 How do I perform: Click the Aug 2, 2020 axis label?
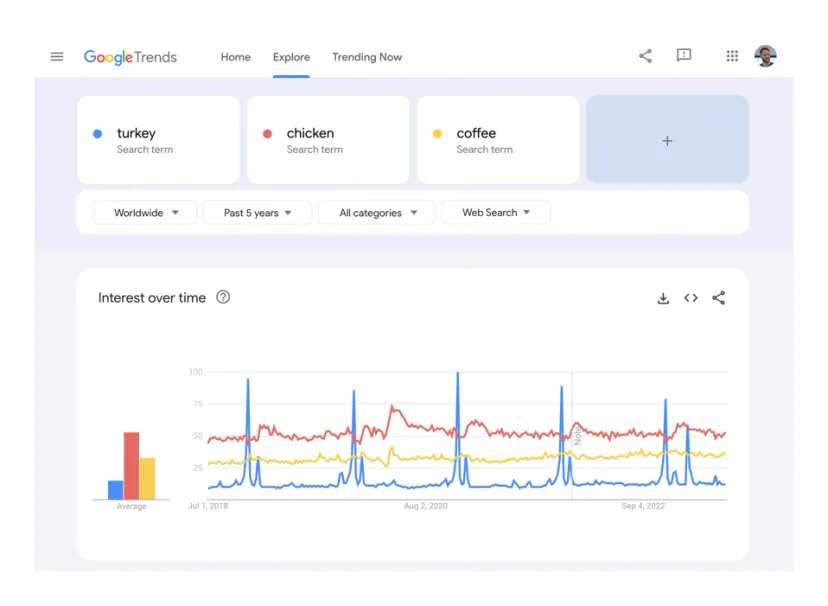coord(426,506)
